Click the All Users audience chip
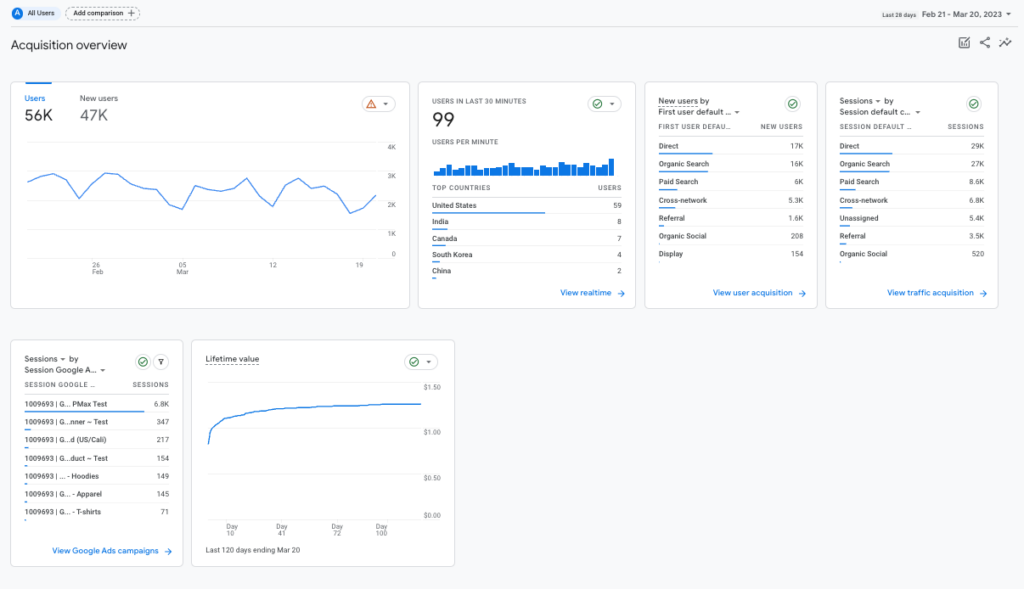 point(26,13)
